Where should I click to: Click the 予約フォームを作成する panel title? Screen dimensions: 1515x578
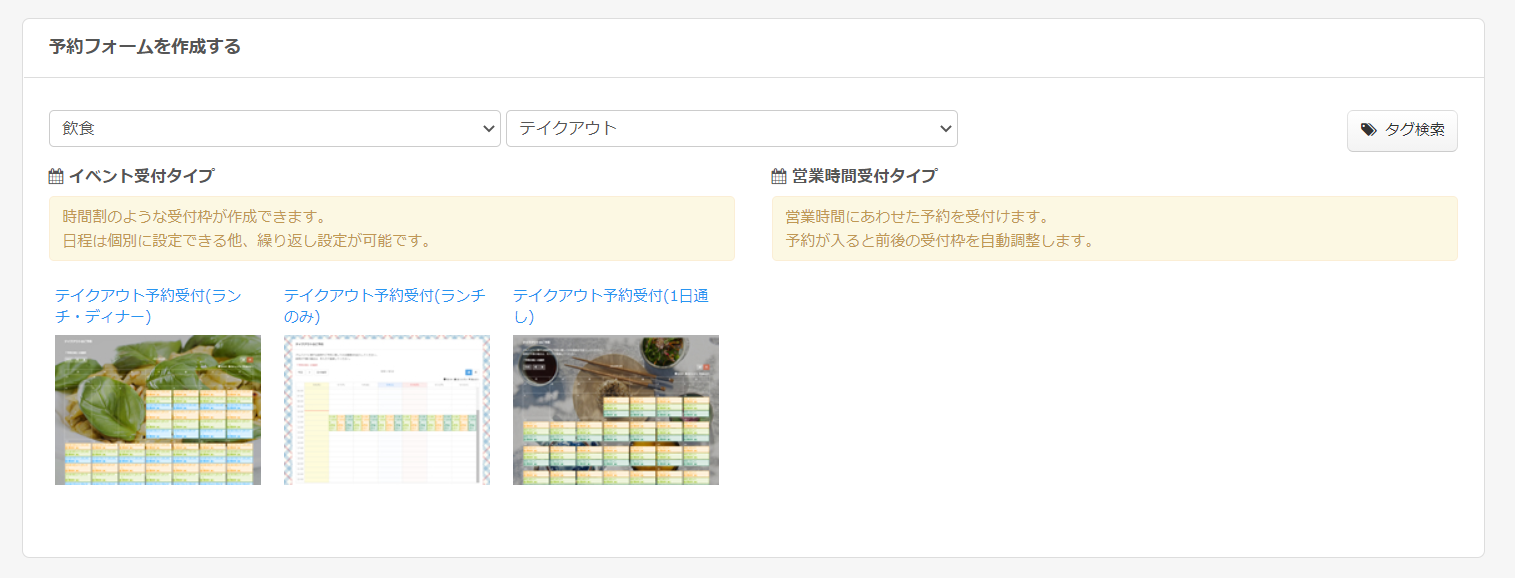[x=145, y=47]
